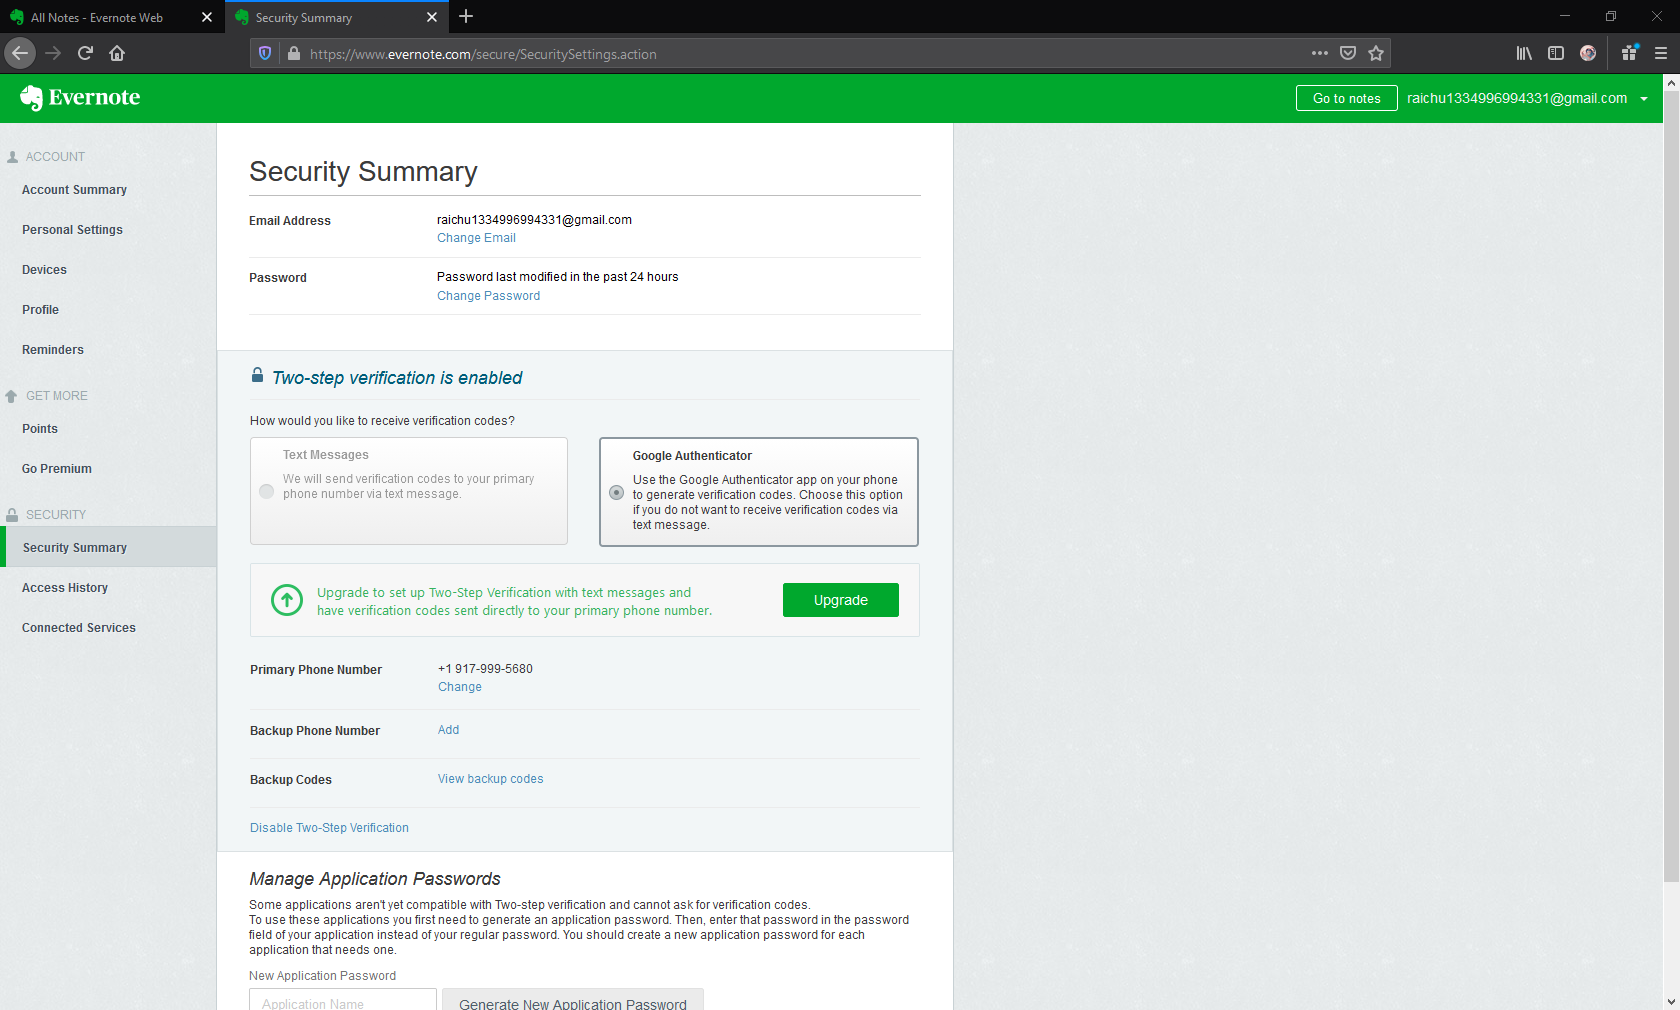
Task: Click the lock icon beside Two-step verification heading
Action: coord(257,376)
